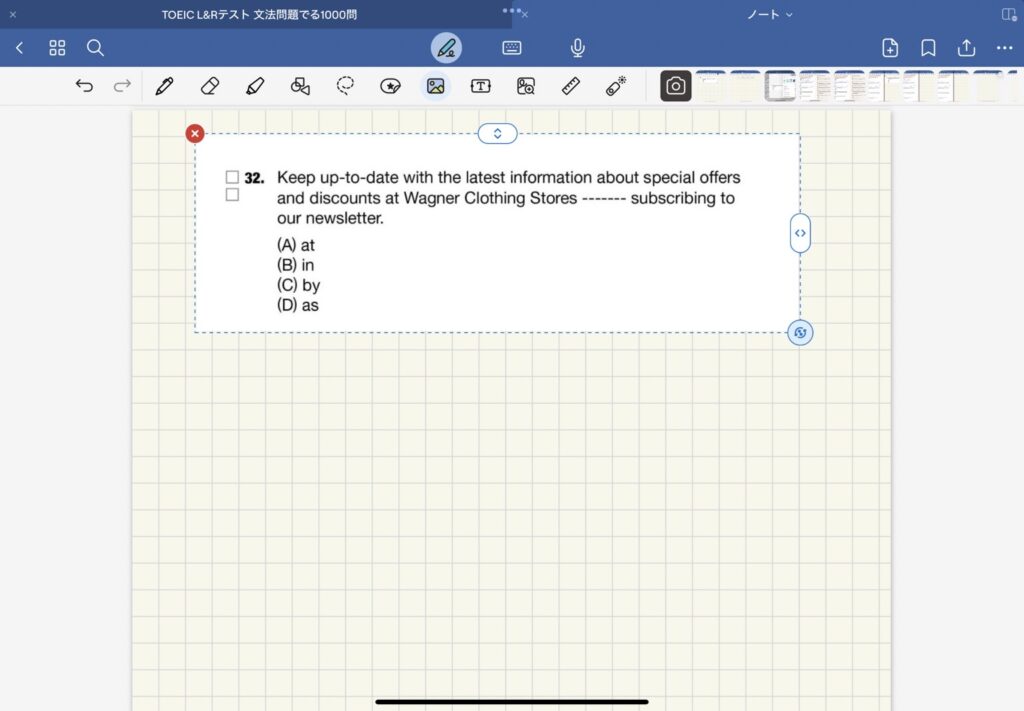Viewport: 1024px width, 711px height.
Task: Open the camera to take photo
Action: (x=675, y=86)
